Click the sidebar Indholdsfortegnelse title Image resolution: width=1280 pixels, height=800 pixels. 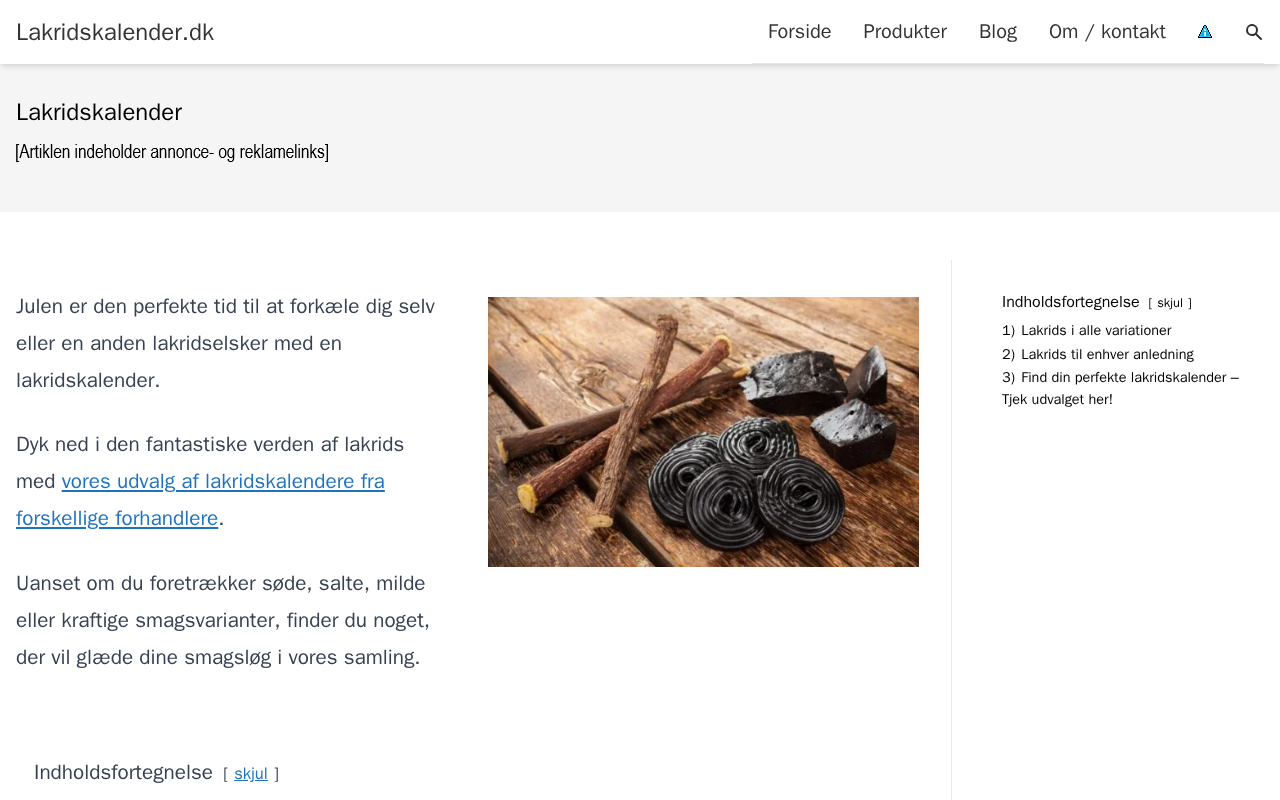point(1070,302)
